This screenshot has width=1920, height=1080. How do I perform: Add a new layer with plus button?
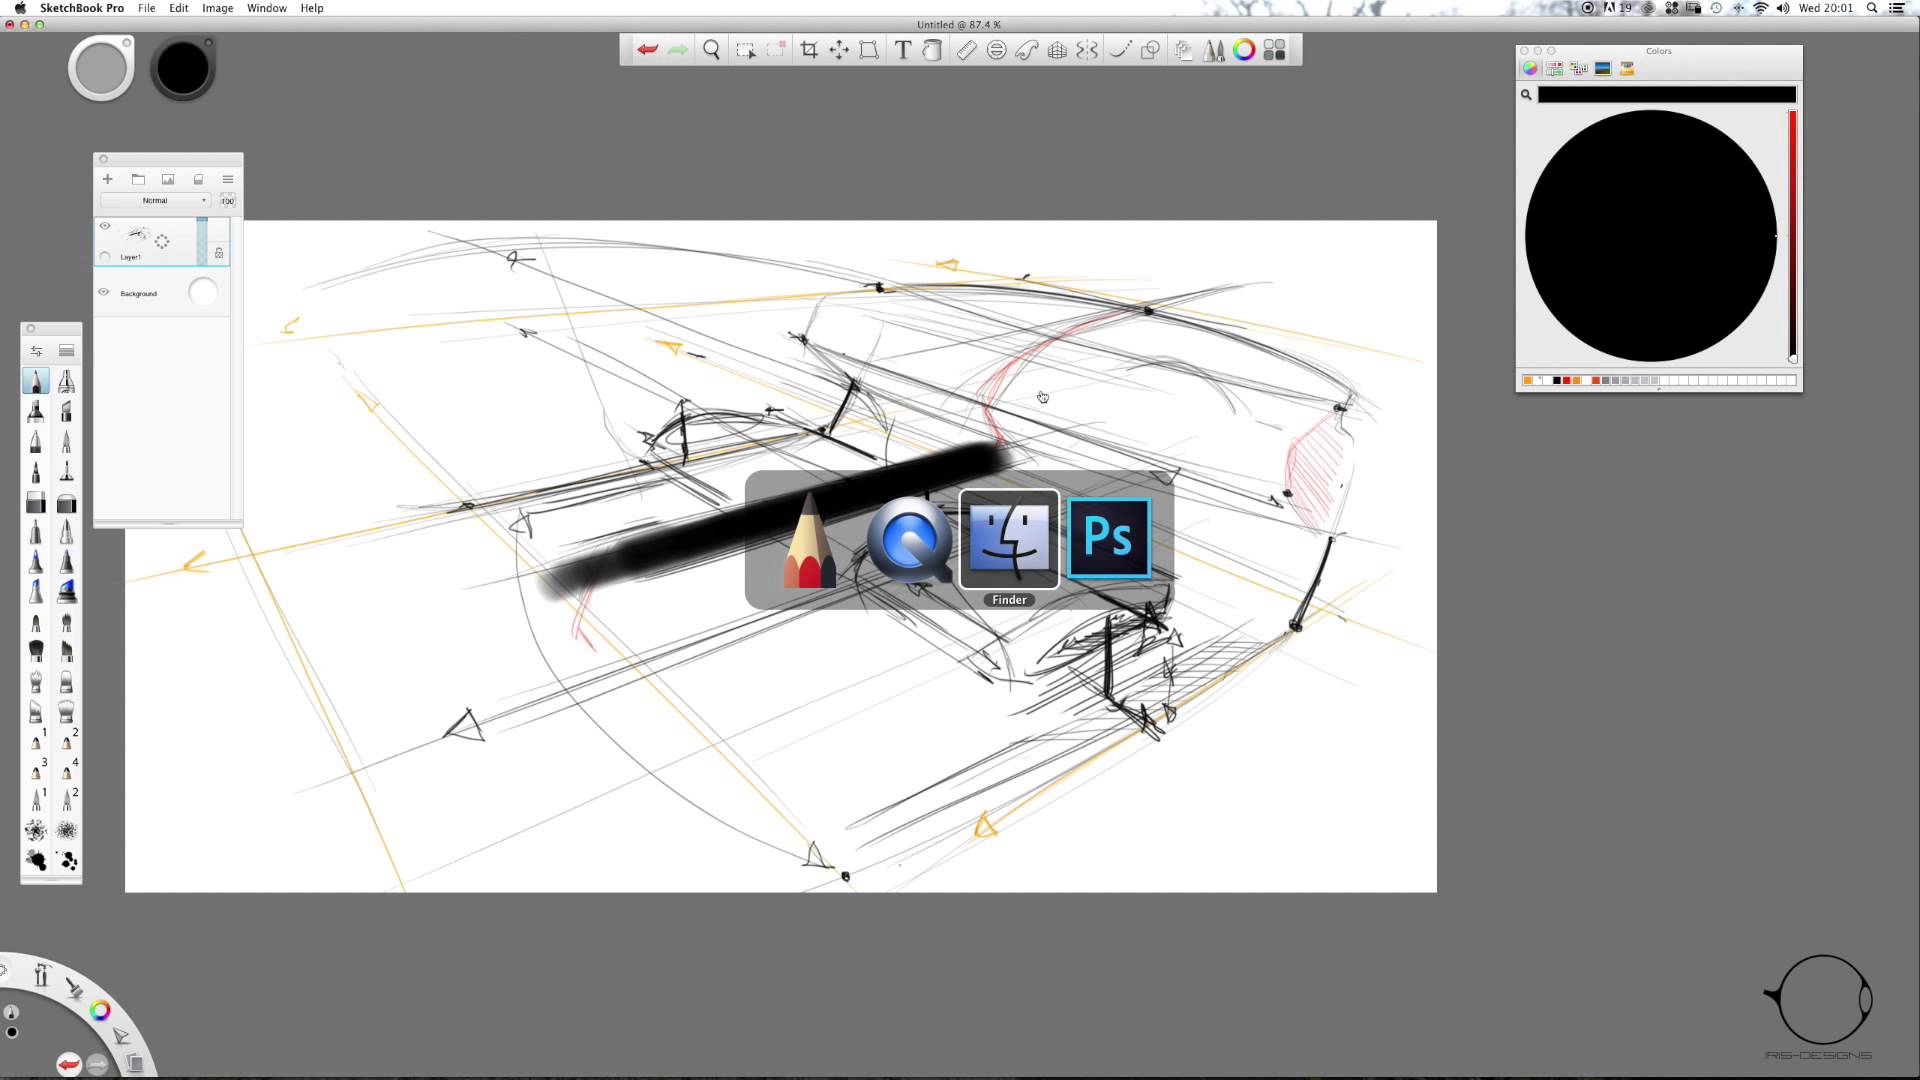108,180
